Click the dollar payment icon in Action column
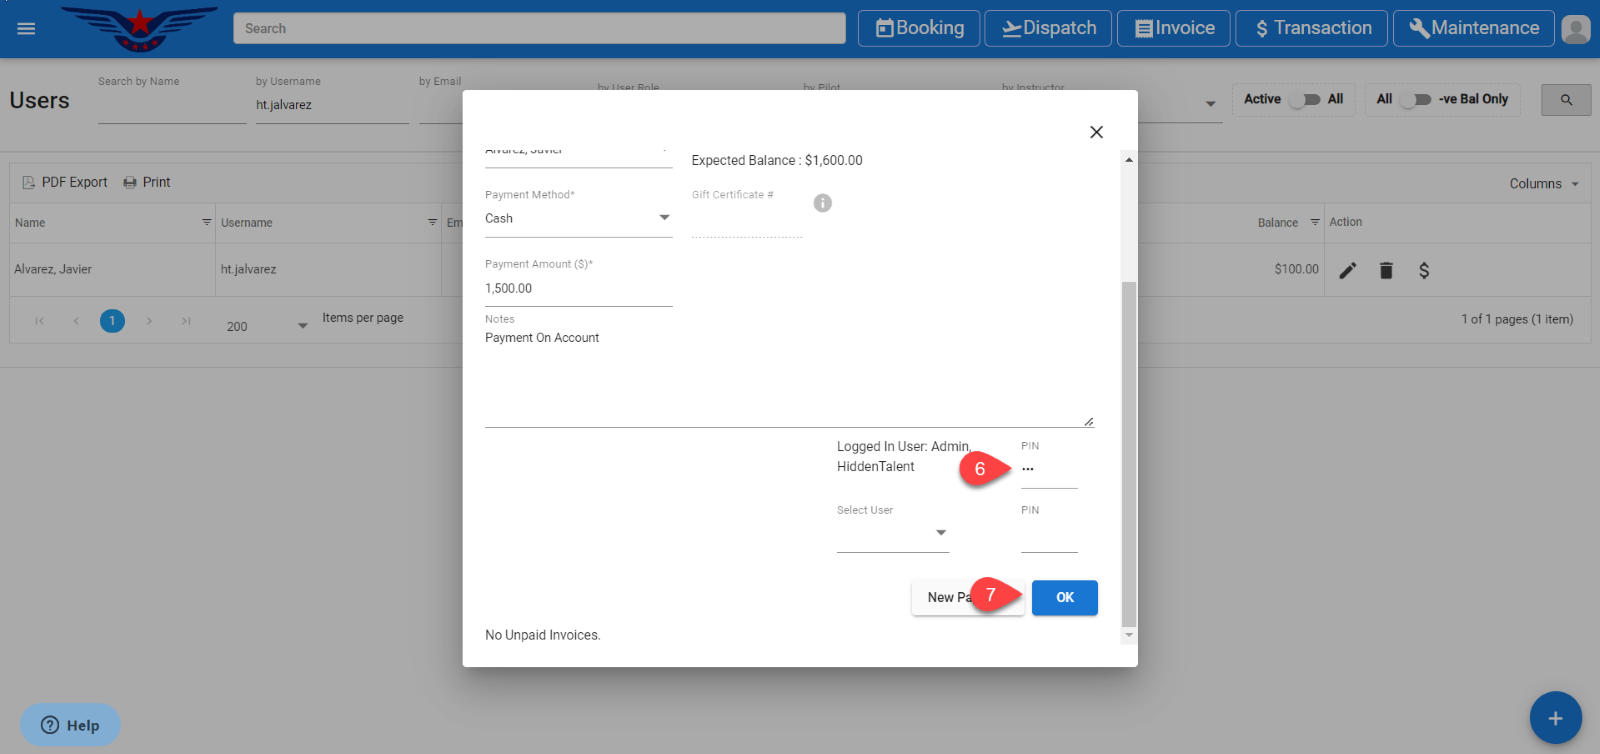This screenshot has height=754, width=1600. (x=1424, y=270)
